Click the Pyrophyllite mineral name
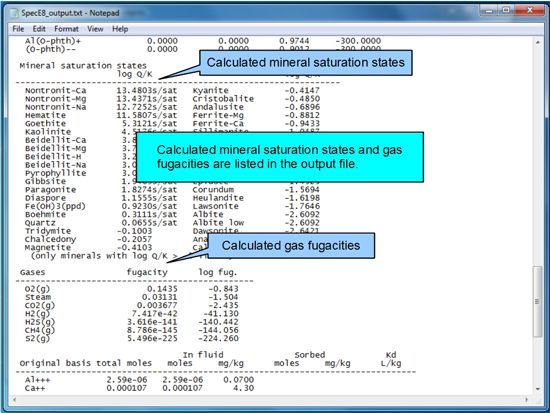The image size is (550, 413). tap(55, 173)
